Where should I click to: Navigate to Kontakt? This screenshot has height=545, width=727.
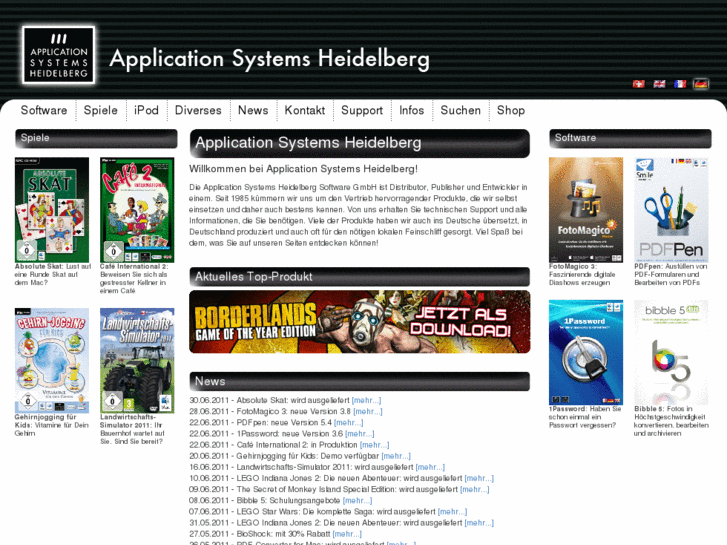[305, 110]
